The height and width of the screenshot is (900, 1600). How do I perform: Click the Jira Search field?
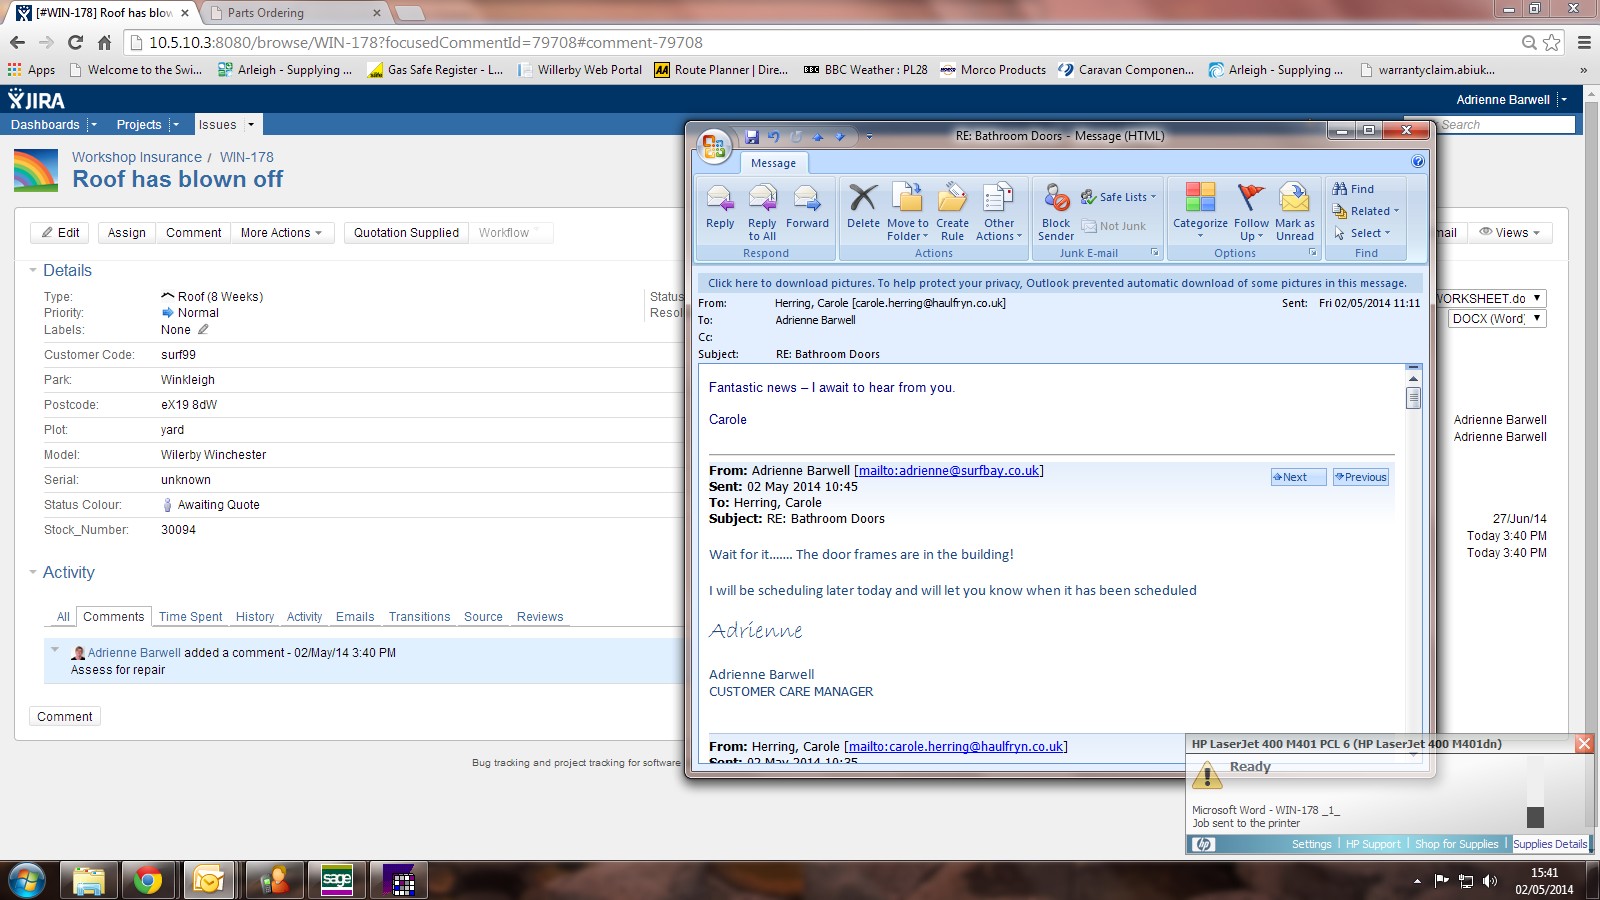click(1505, 125)
